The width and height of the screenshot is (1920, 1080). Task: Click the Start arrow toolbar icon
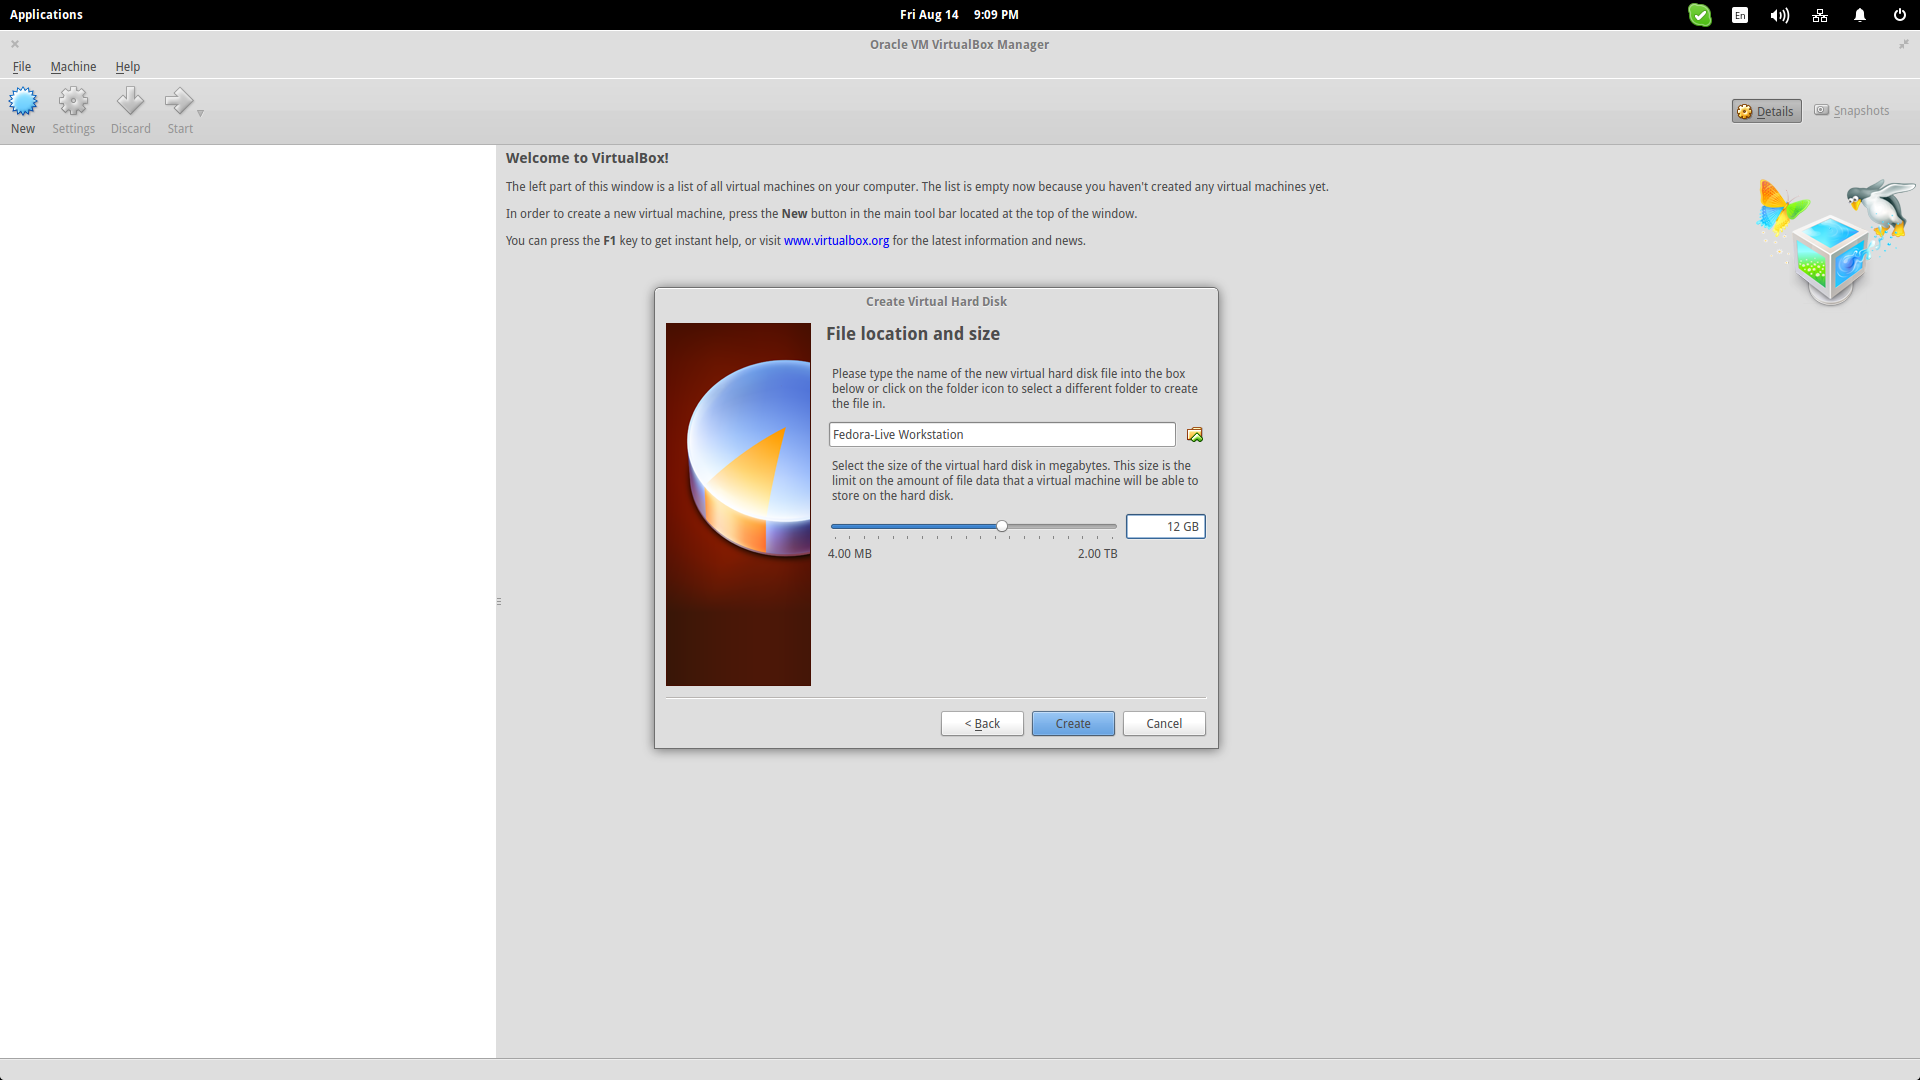[179, 110]
